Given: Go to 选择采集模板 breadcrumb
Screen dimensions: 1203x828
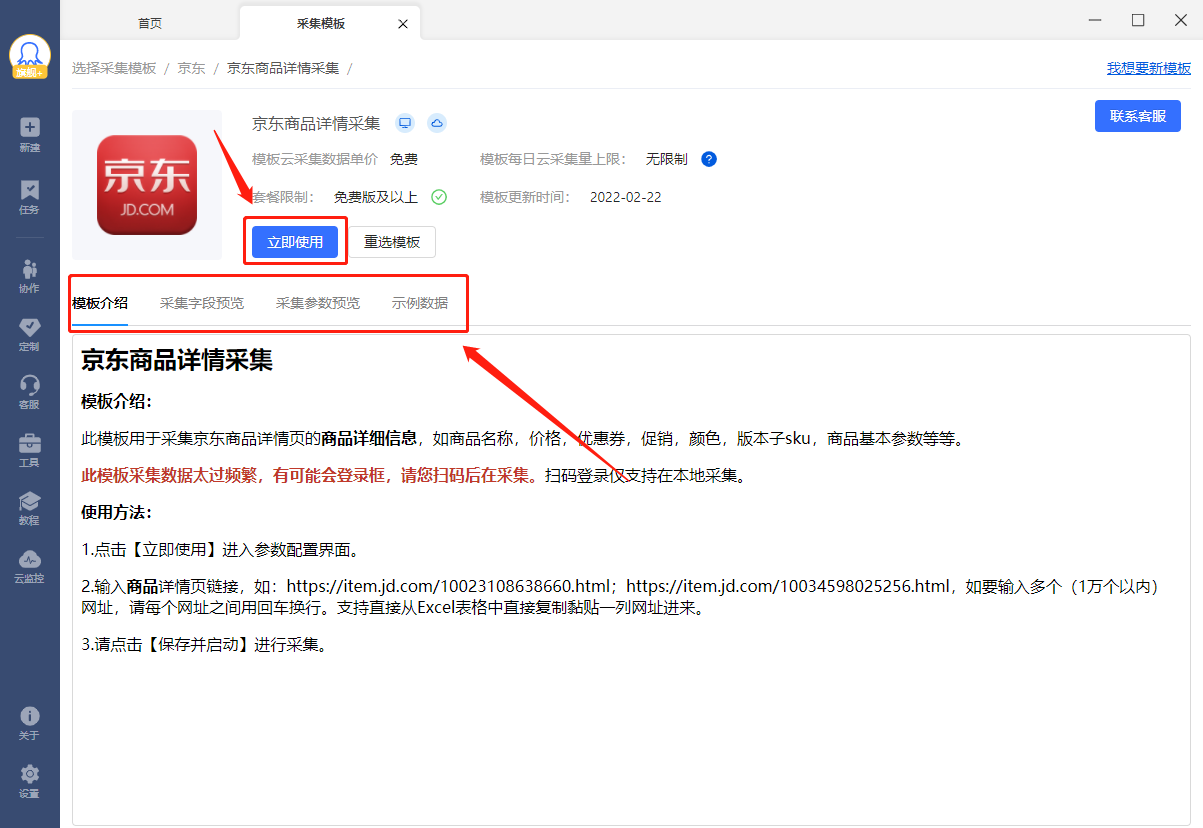Looking at the screenshot, I should point(114,68).
